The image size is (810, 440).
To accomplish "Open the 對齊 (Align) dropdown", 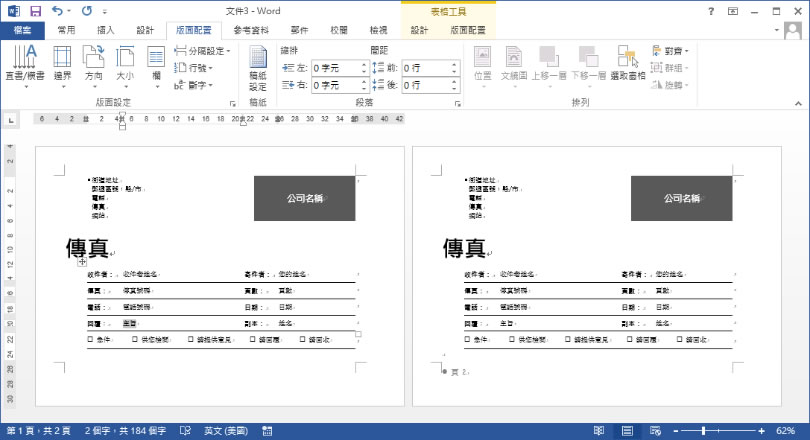I will [x=670, y=50].
